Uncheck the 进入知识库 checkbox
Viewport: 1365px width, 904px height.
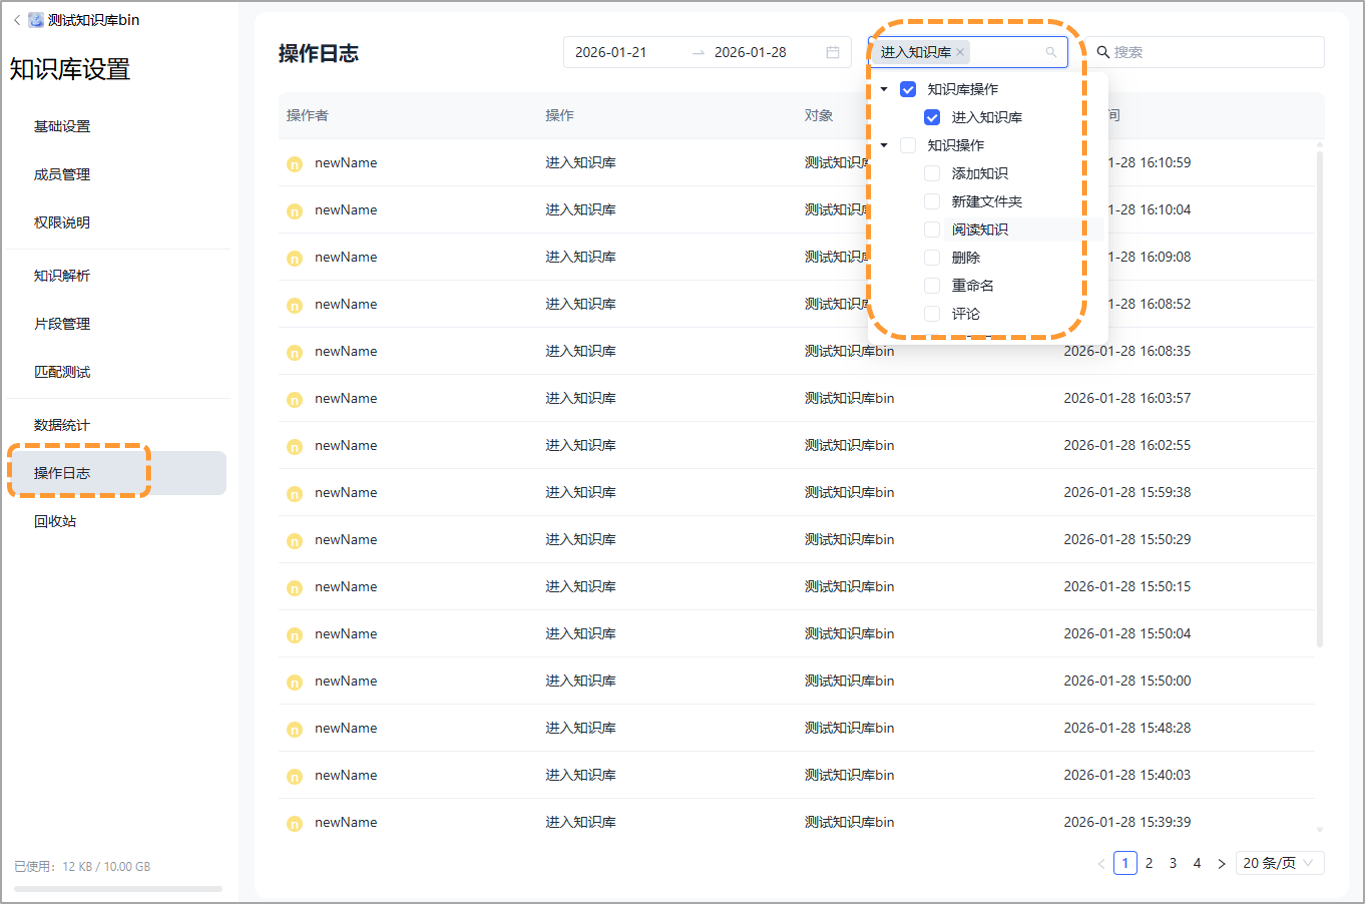932,117
